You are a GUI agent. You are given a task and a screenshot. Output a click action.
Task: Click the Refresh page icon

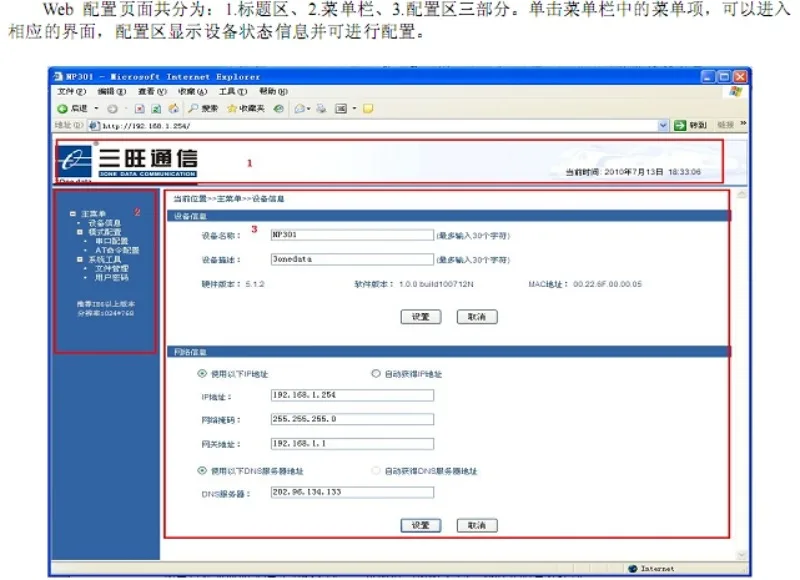point(156,109)
